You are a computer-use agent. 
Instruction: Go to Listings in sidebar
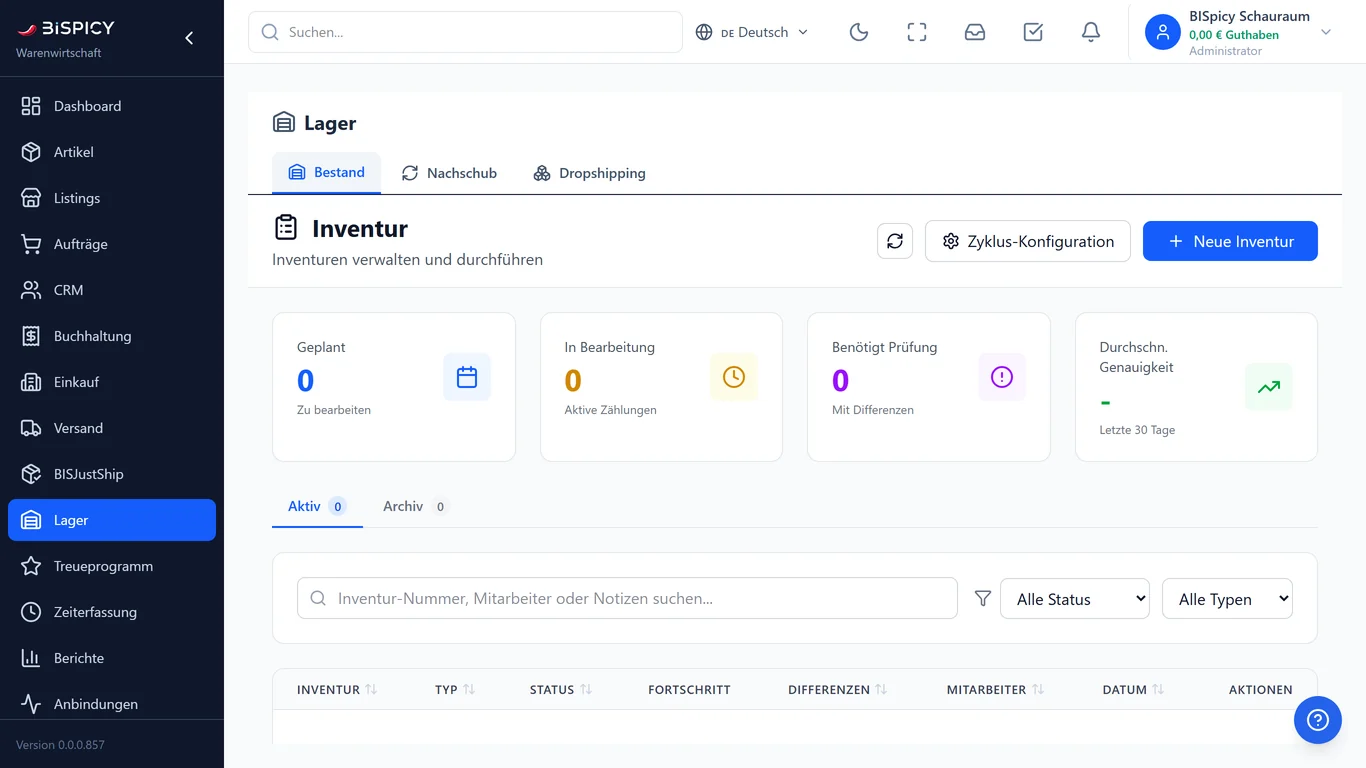[x=112, y=198]
